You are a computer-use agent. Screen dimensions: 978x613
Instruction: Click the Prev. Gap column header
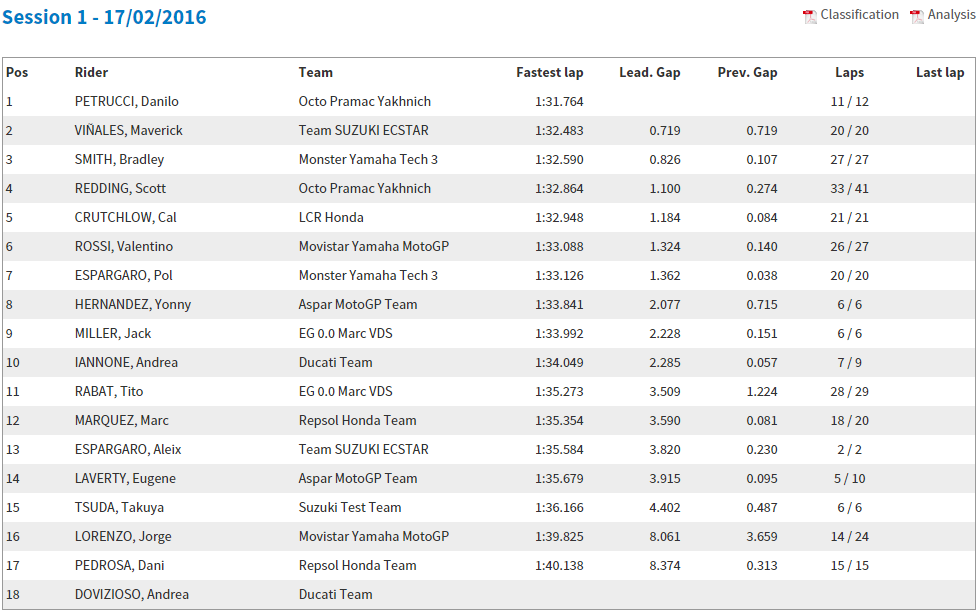point(747,72)
